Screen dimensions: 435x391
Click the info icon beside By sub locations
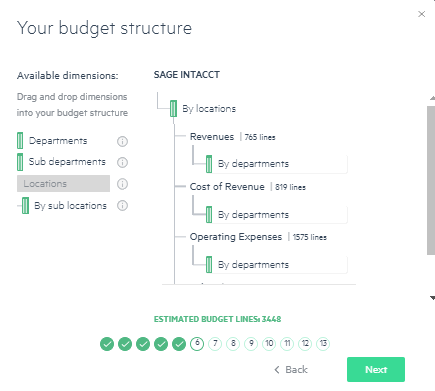[122, 205]
